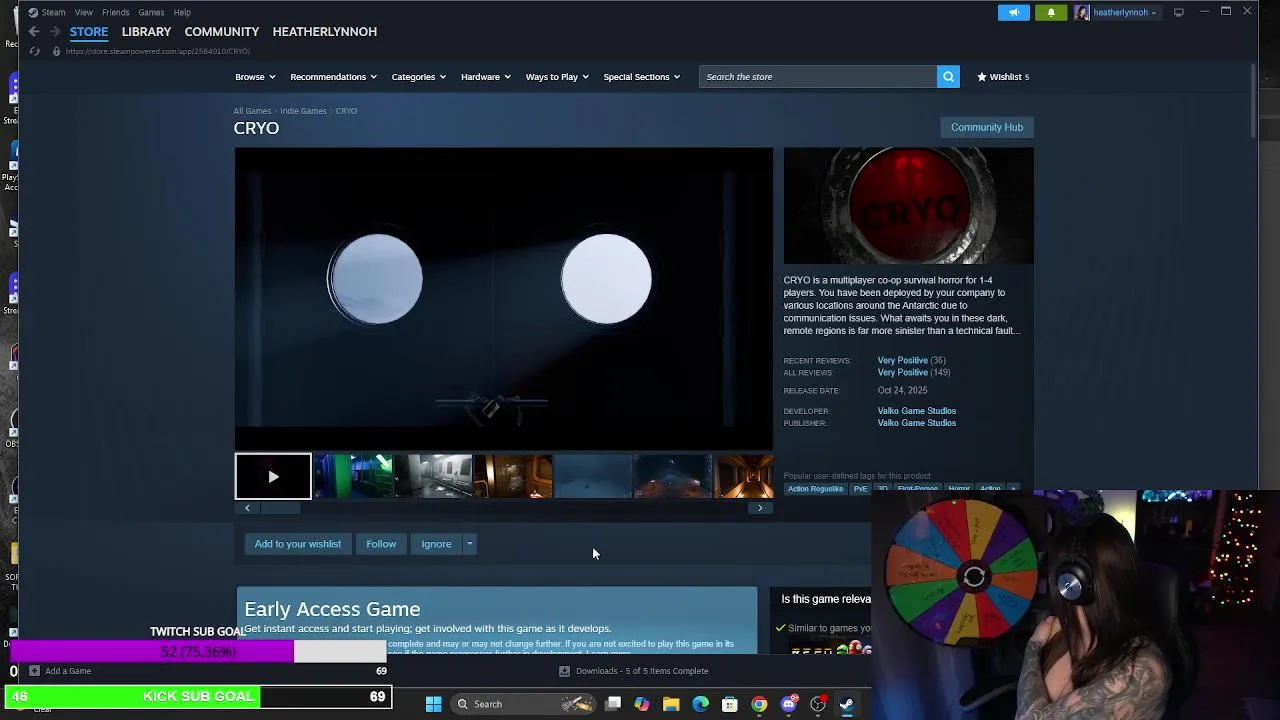
Task: Go forward with the Steam forward arrow
Action: [x=55, y=32]
